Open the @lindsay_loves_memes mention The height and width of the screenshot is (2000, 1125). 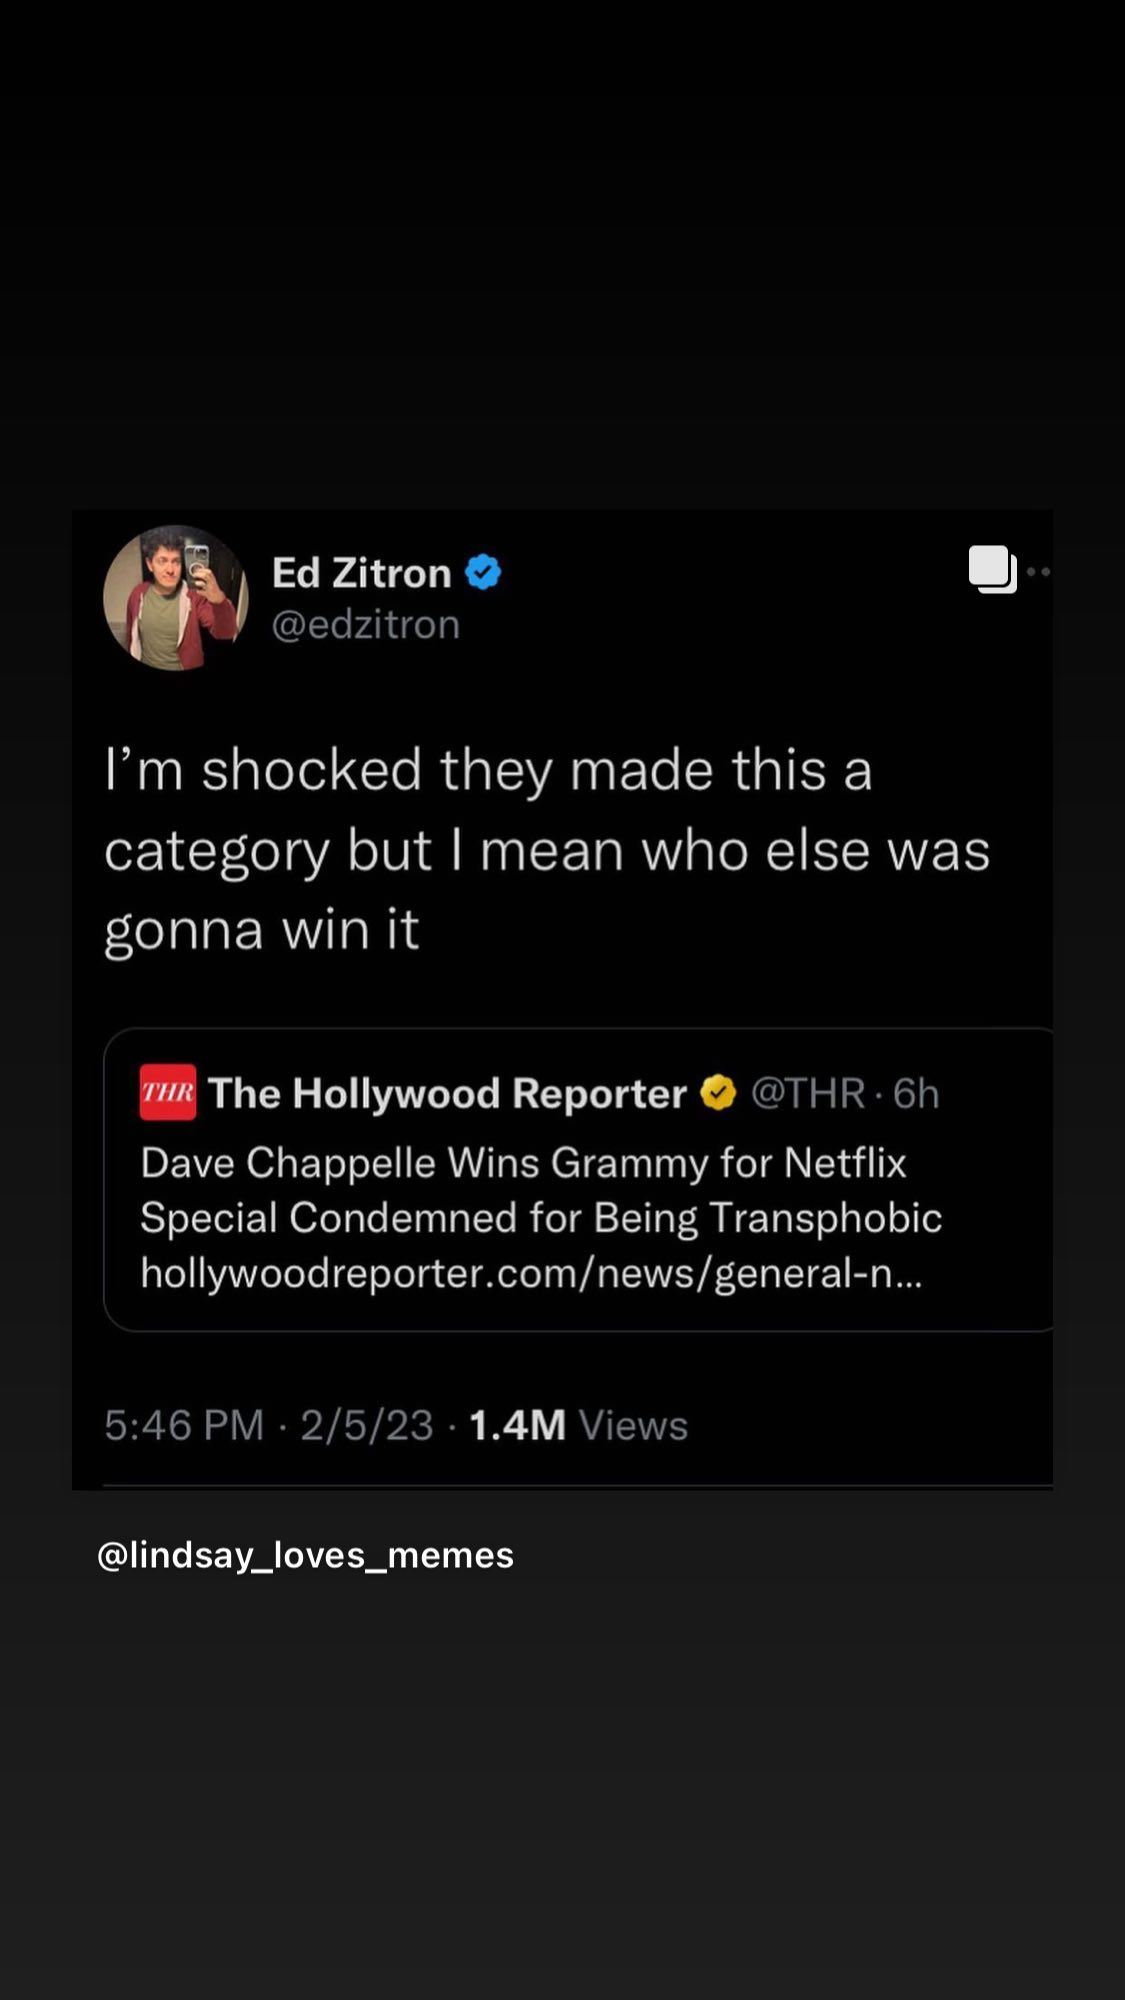[305, 1555]
